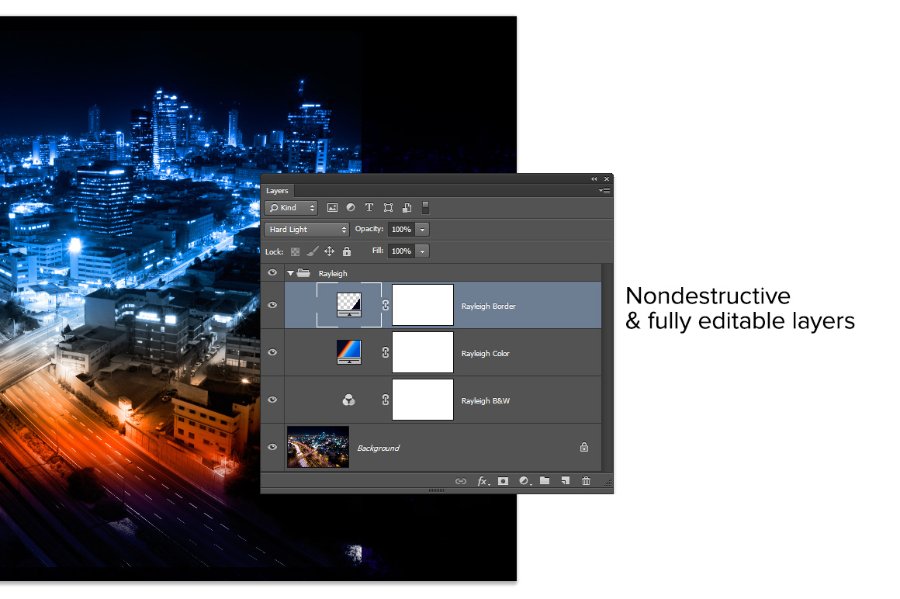The width and height of the screenshot is (900, 599).
Task: Select the Rayleigh Border gradient thumbnail
Action: pyautogui.click(x=349, y=305)
